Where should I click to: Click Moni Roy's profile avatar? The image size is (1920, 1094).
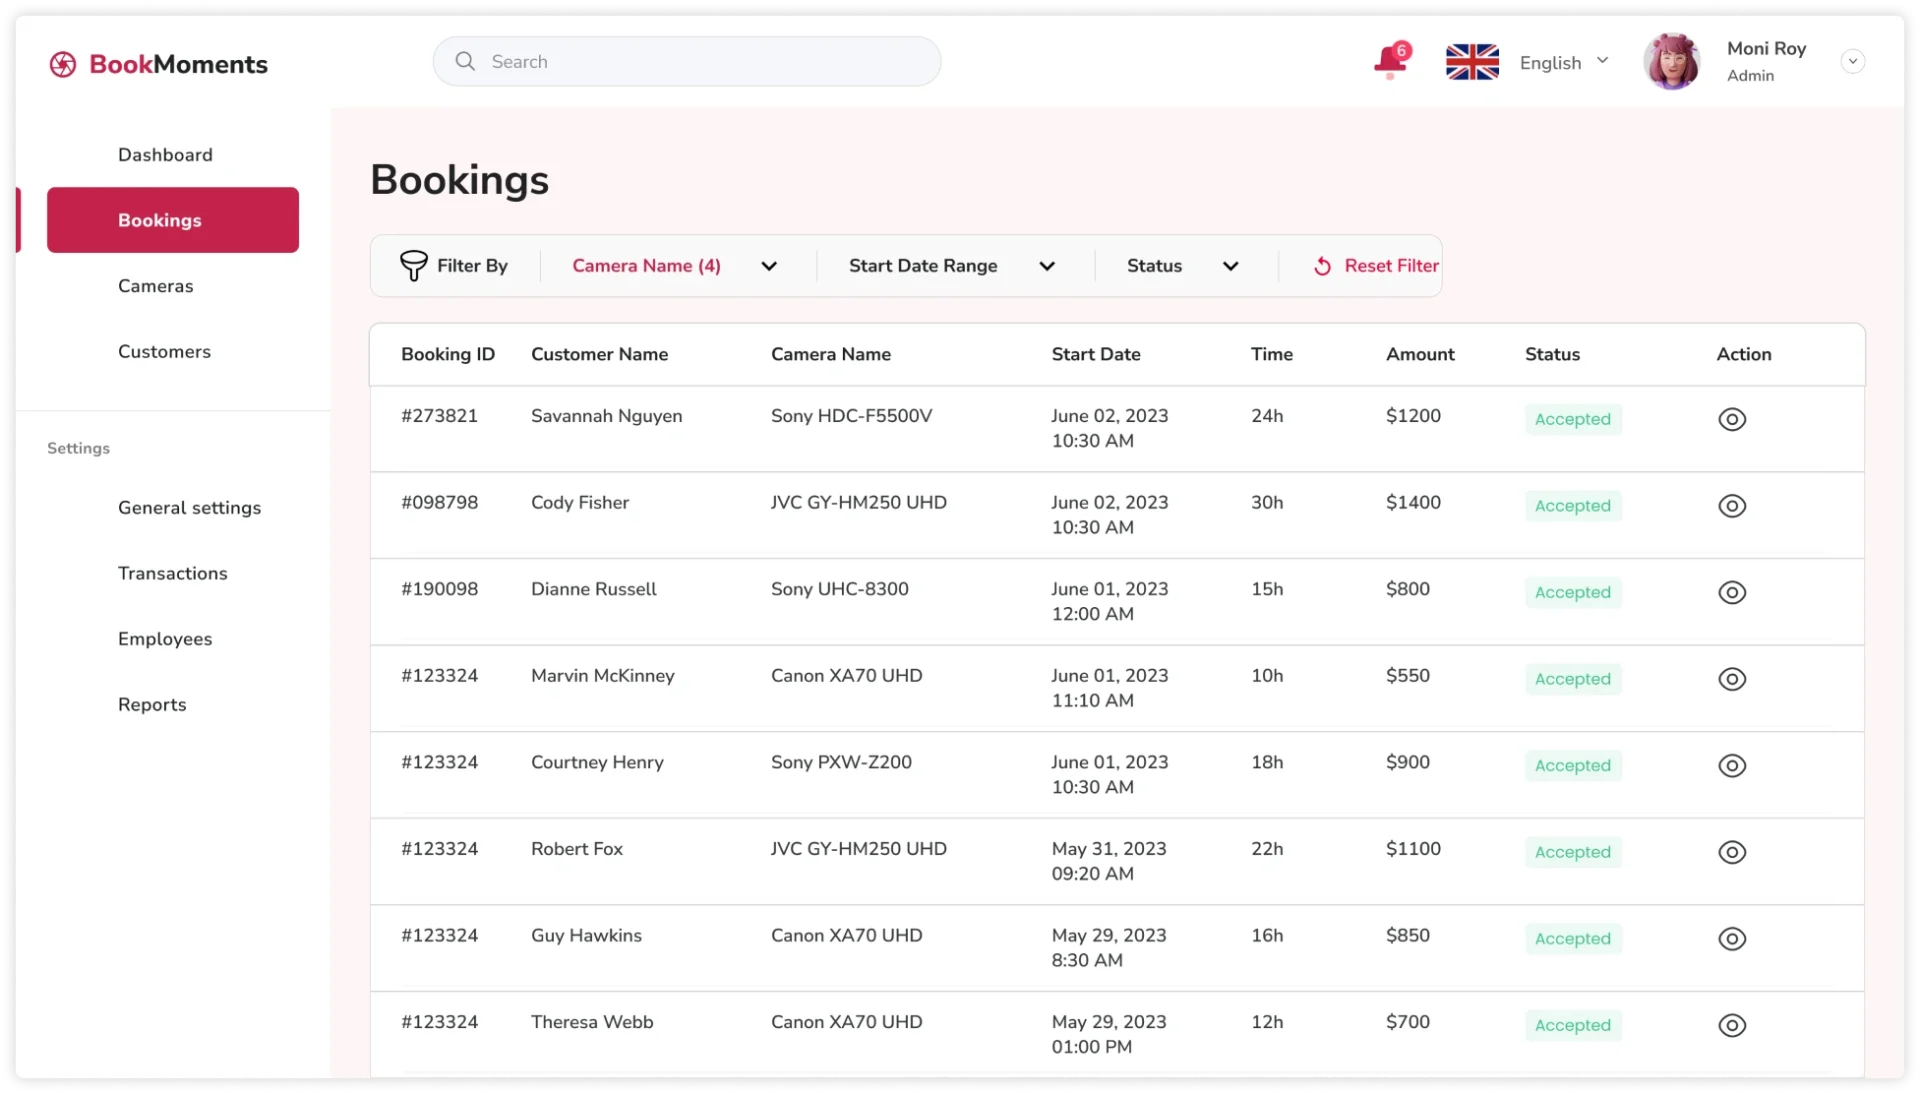pos(1672,62)
